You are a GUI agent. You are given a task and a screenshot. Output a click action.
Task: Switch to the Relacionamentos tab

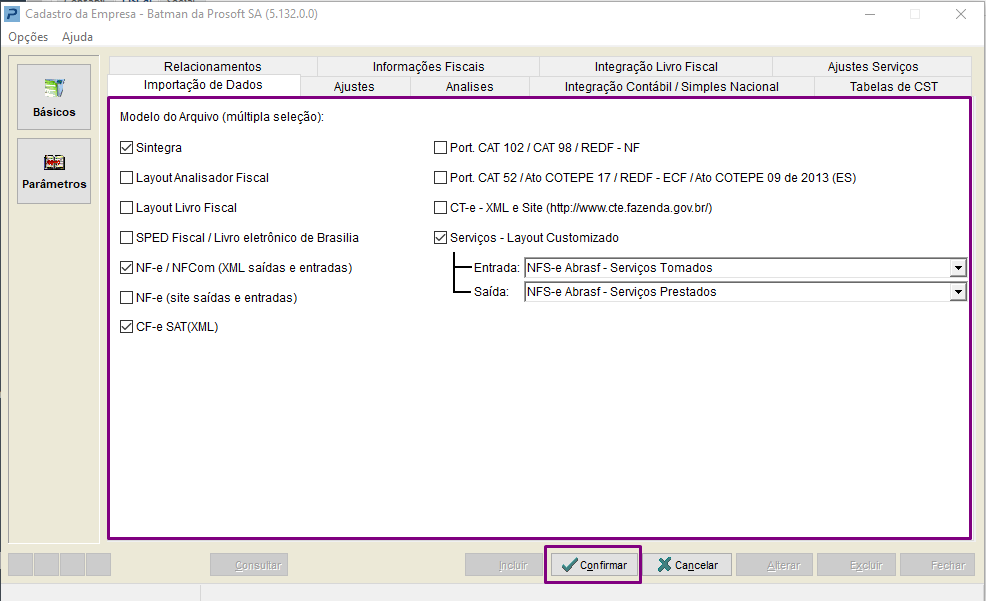coord(213,67)
